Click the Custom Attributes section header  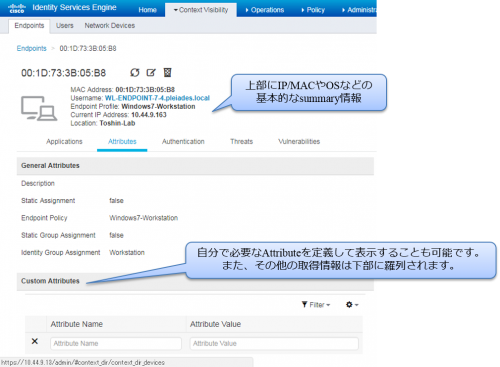[x=195, y=281]
